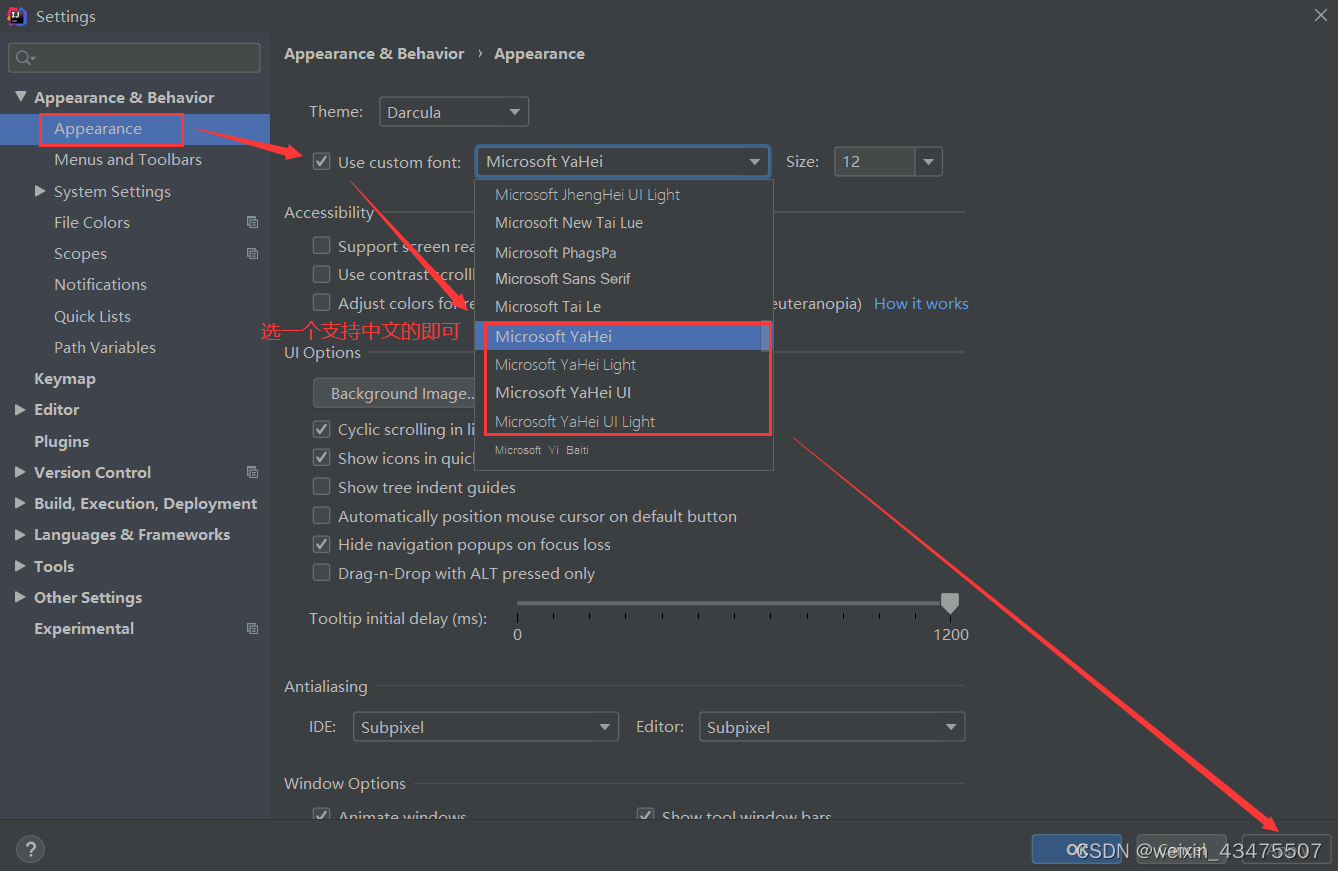Image resolution: width=1338 pixels, height=871 pixels.
Task: Collapse Appearance & Behavior tree node
Action: click(21, 97)
